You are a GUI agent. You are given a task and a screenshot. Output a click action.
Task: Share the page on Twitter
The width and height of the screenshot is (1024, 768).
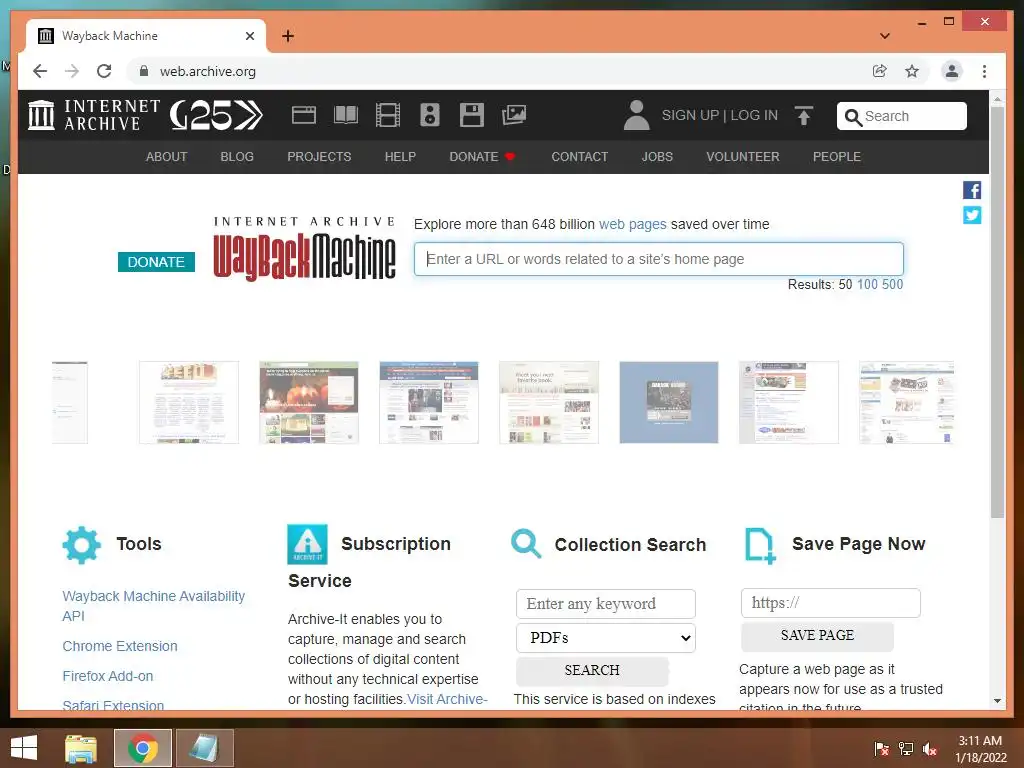point(972,215)
